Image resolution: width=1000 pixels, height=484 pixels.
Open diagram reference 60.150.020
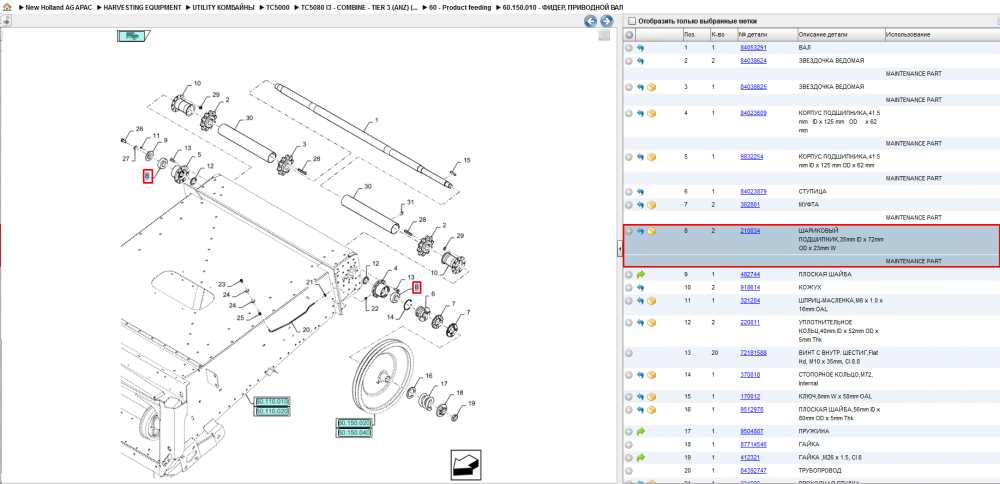click(x=355, y=423)
